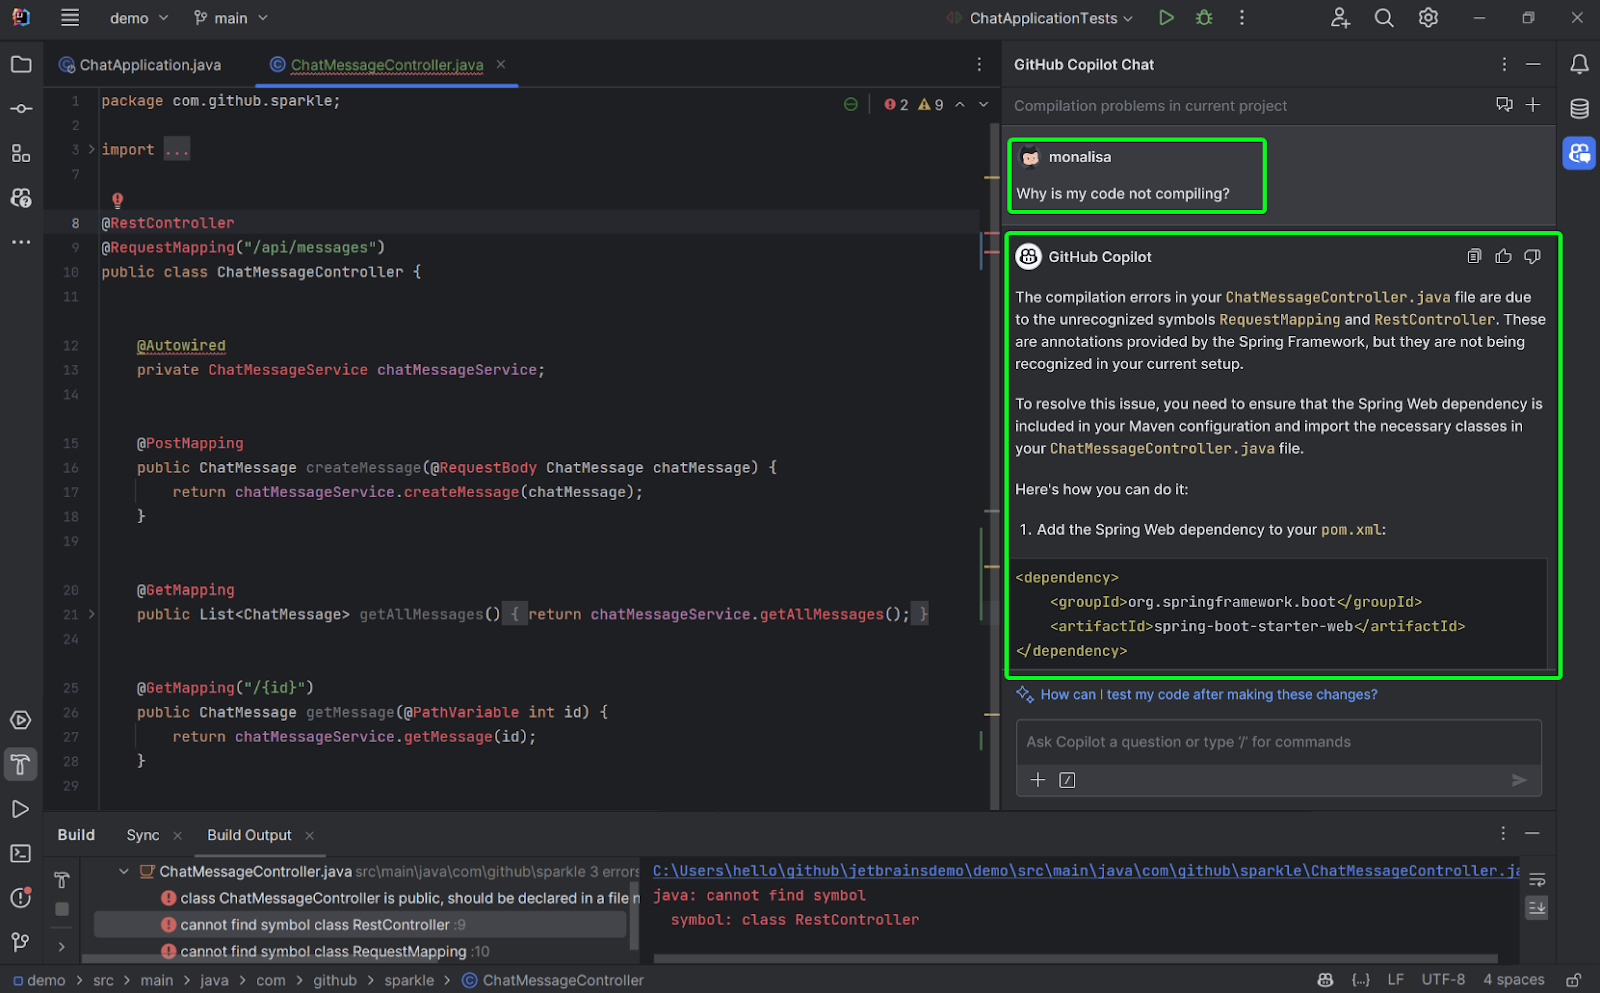
Task: Rebuild with hammer icon in Build panel
Action: [x=62, y=880]
